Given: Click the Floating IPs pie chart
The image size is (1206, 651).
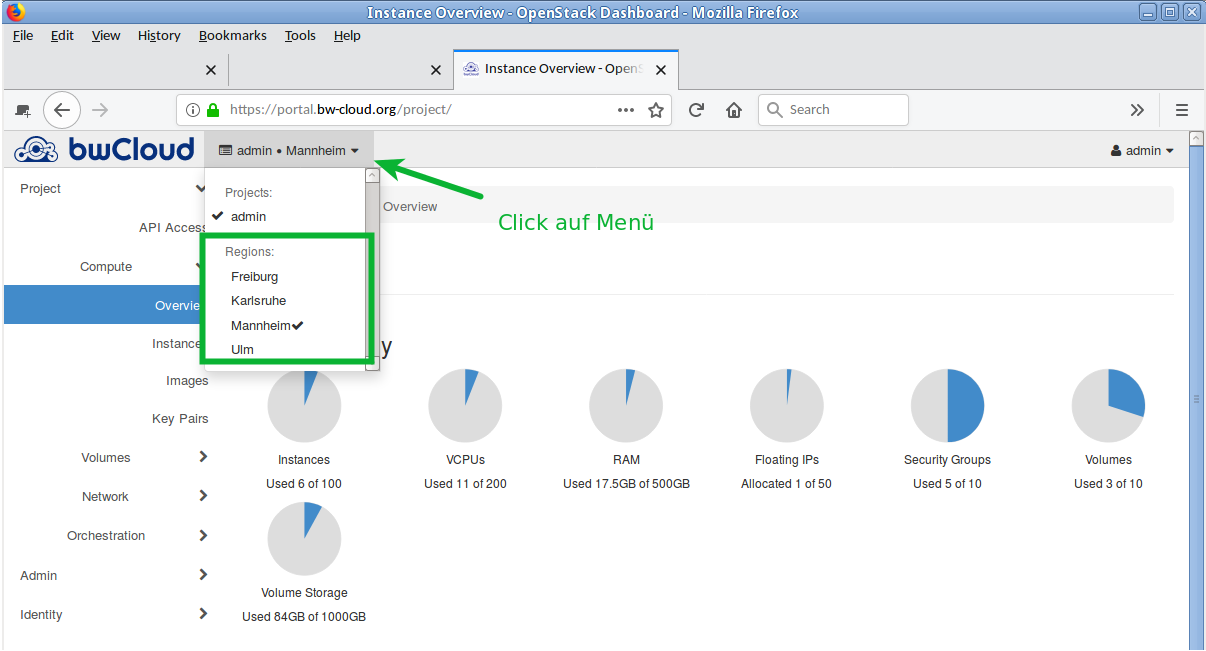Looking at the screenshot, I should pos(787,405).
